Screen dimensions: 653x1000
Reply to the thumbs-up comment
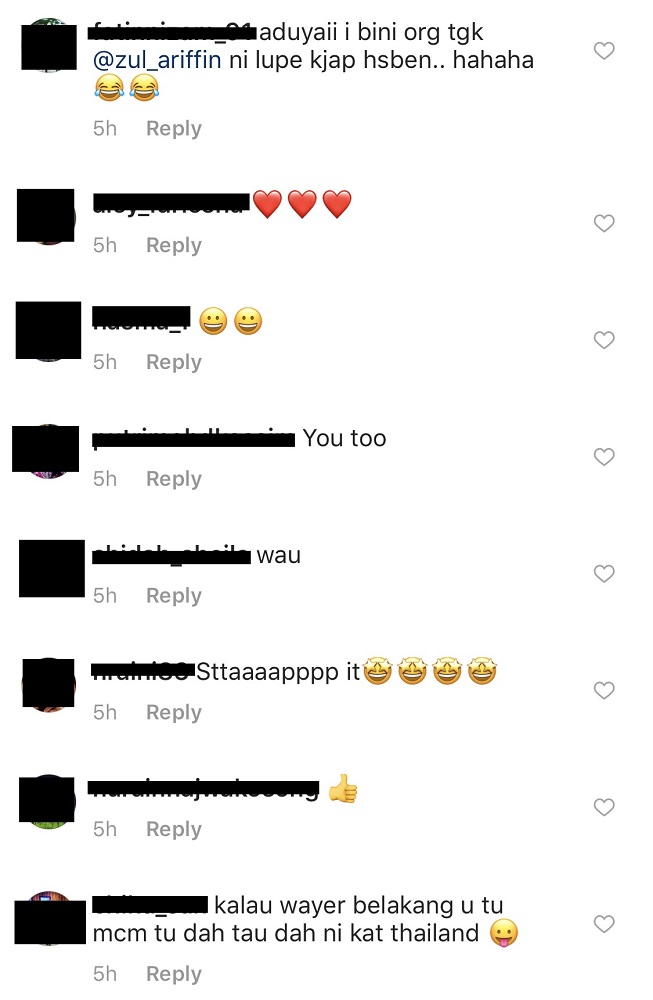tap(173, 828)
